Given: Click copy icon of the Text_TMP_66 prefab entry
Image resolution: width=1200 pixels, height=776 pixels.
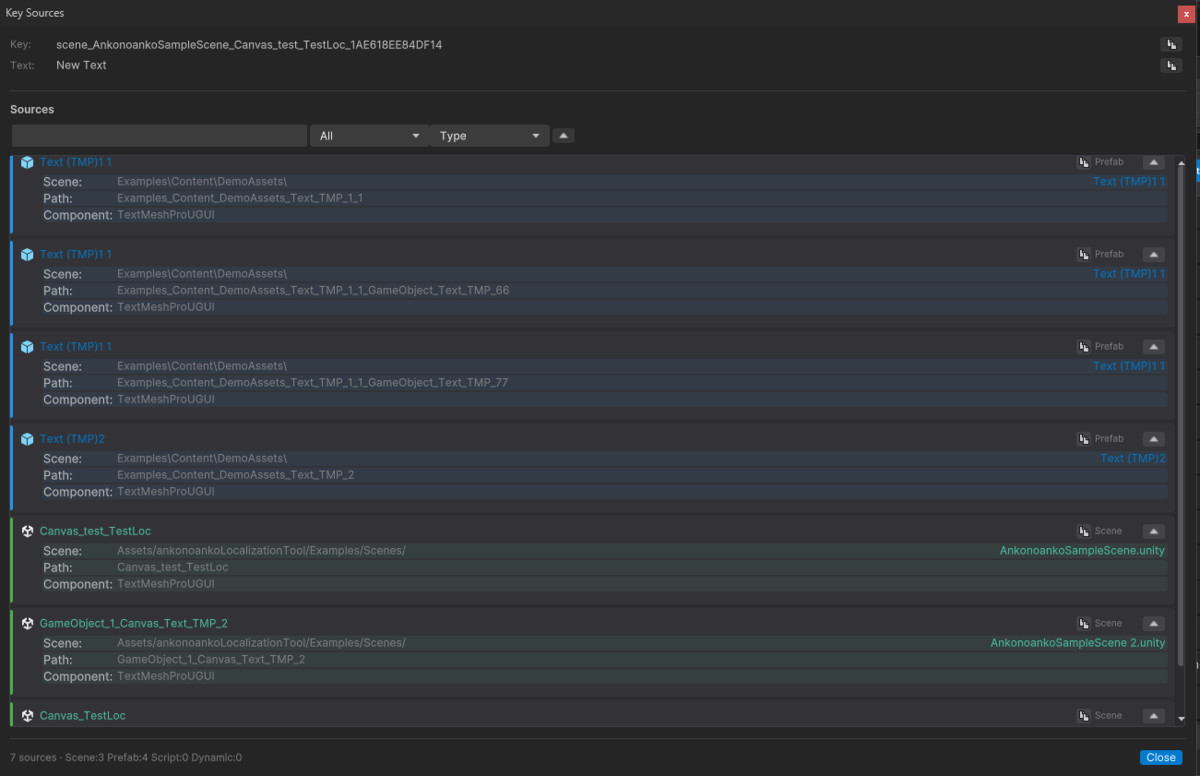Looking at the screenshot, I should point(1083,254).
